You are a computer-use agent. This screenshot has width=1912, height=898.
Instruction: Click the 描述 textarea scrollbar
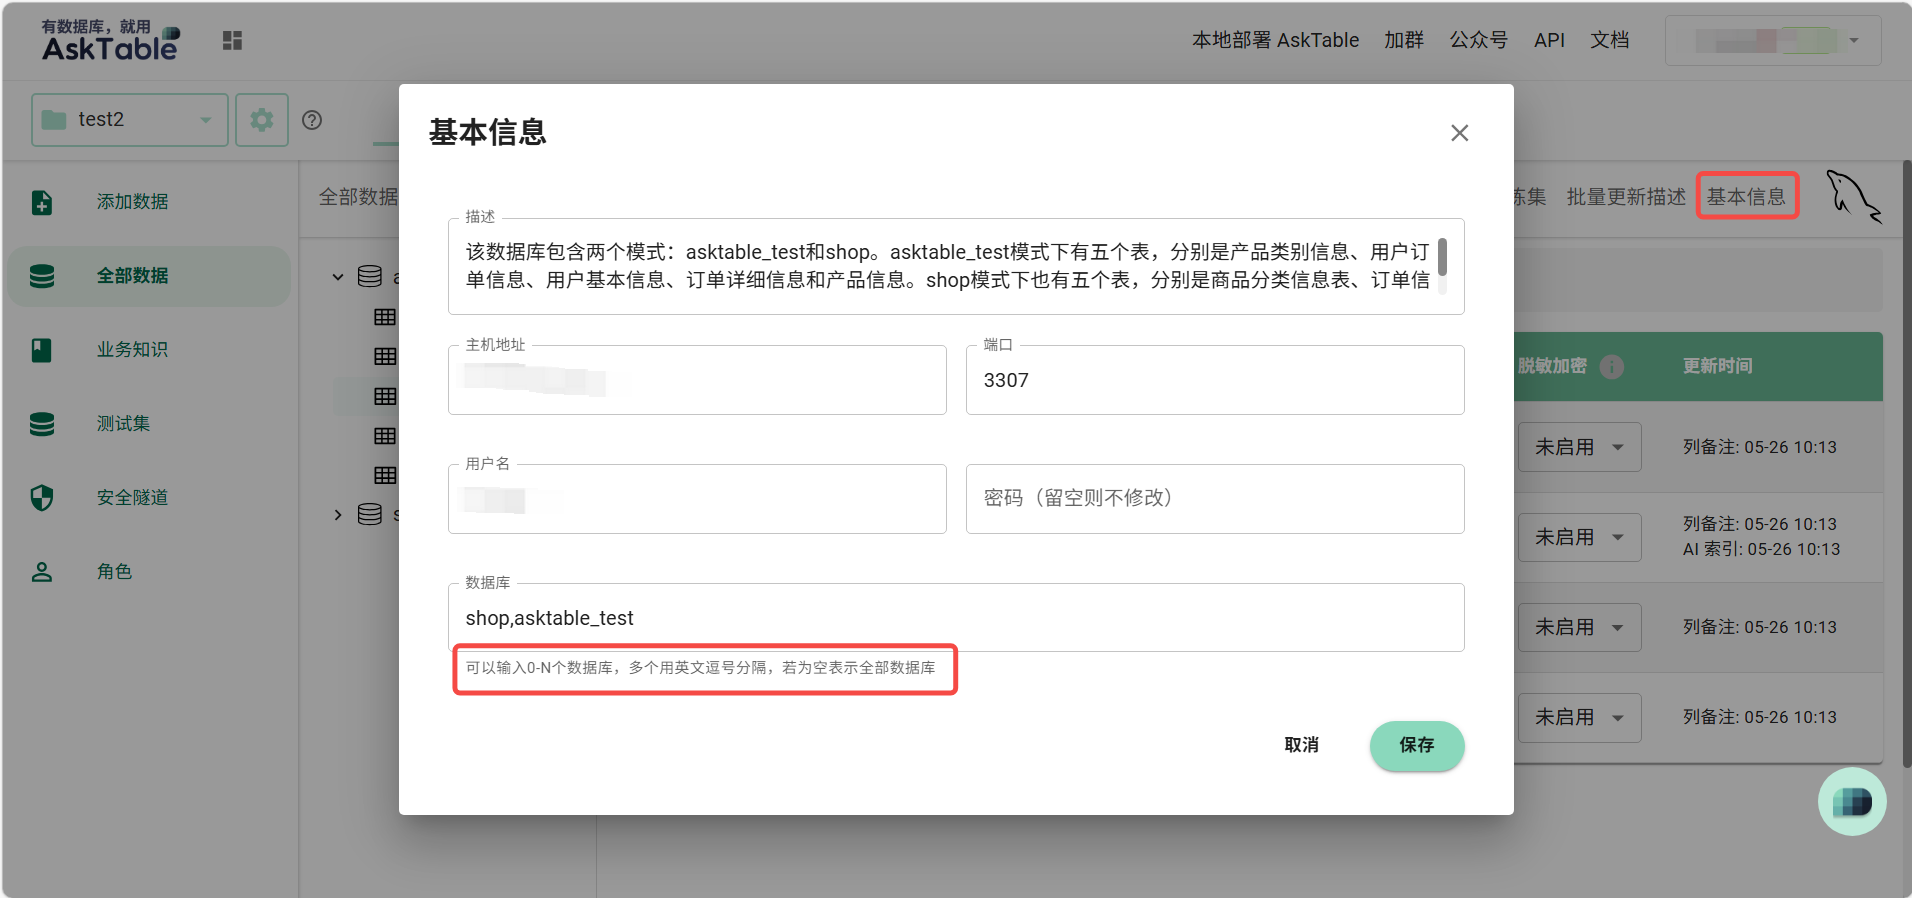pos(1442,257)
